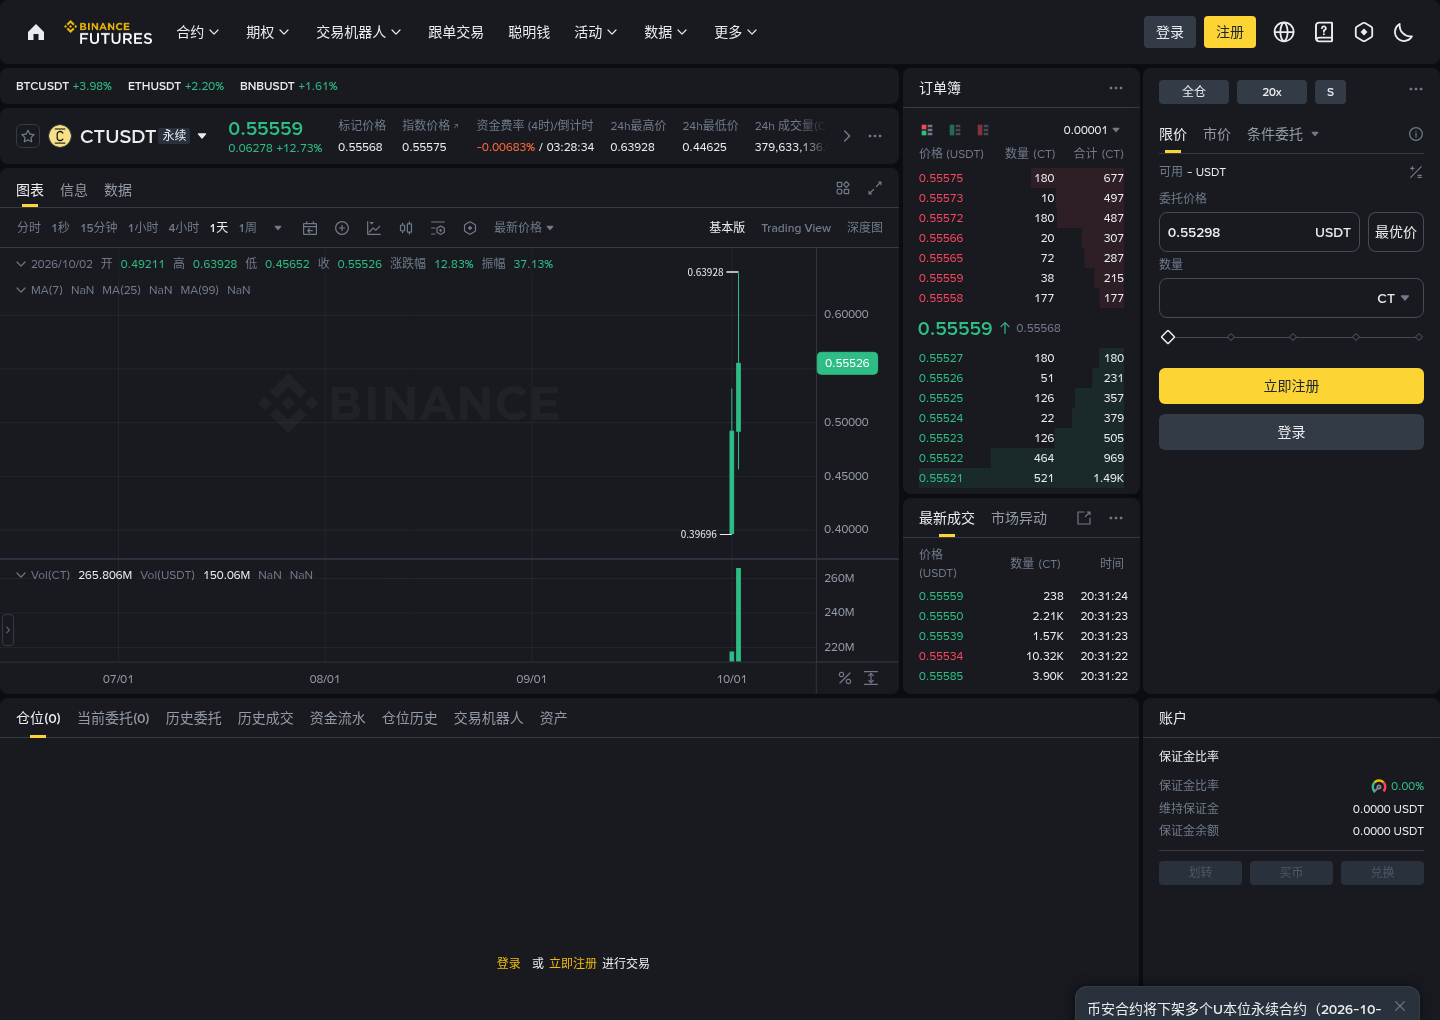Open the CTUSDT trading pair dropdown
Image resolution: width=1440 pixels, height=1020 pixels.
point(202,136)
